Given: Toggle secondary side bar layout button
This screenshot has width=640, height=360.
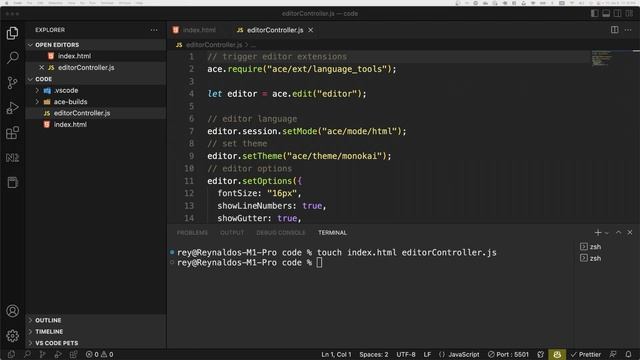Looking at the screenshot, I should click(618, 13).
